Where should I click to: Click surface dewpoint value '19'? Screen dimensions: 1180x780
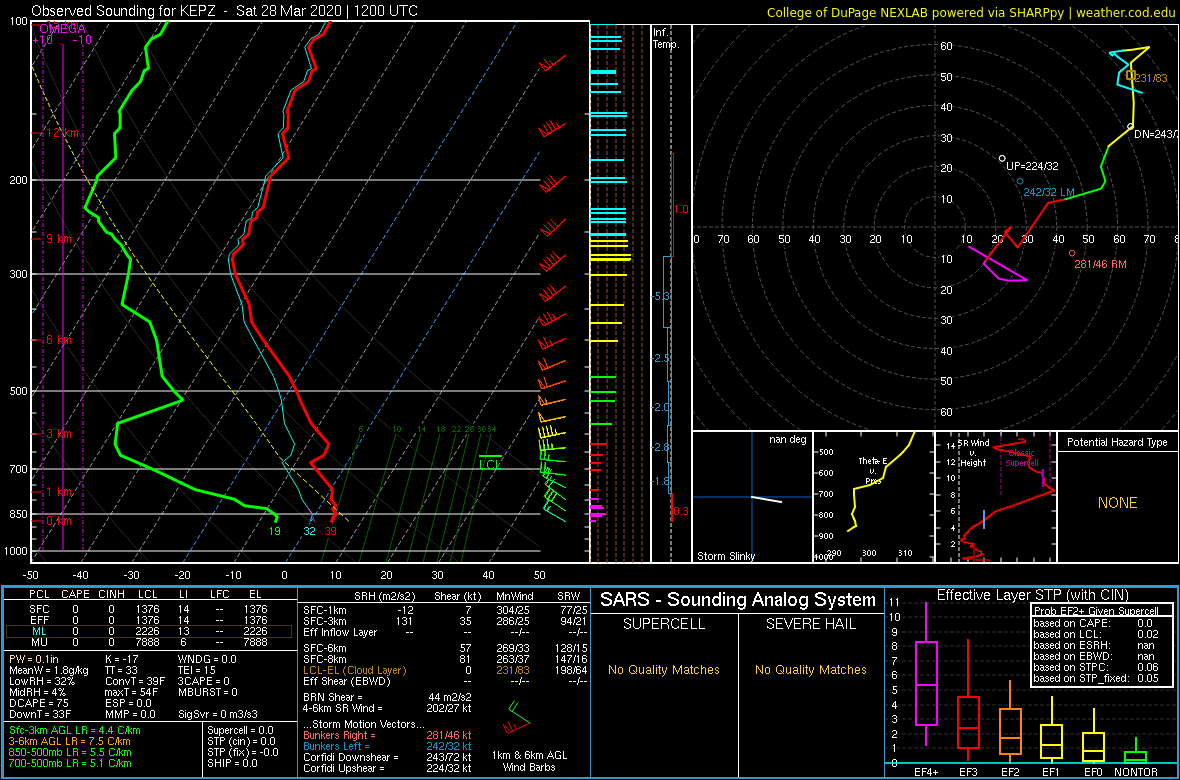(x=275, y=531)
